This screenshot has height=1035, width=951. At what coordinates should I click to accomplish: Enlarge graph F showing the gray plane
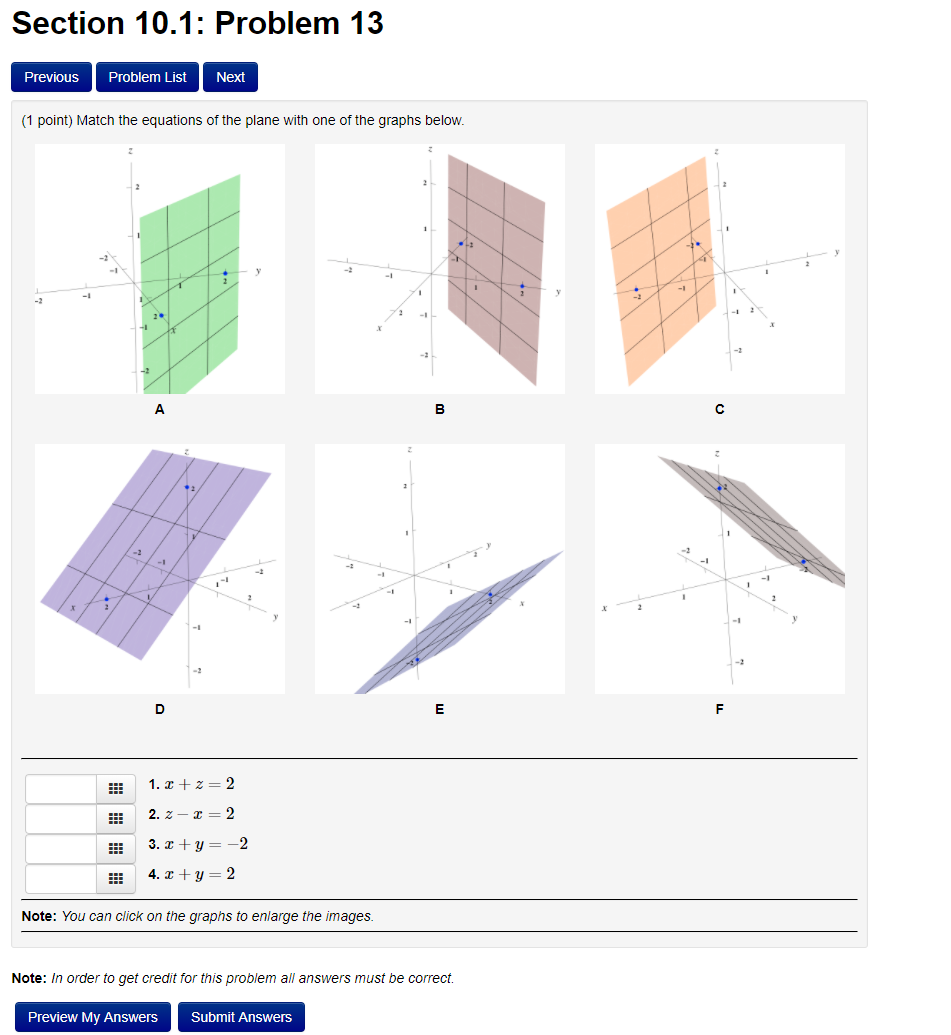point(719,568)
